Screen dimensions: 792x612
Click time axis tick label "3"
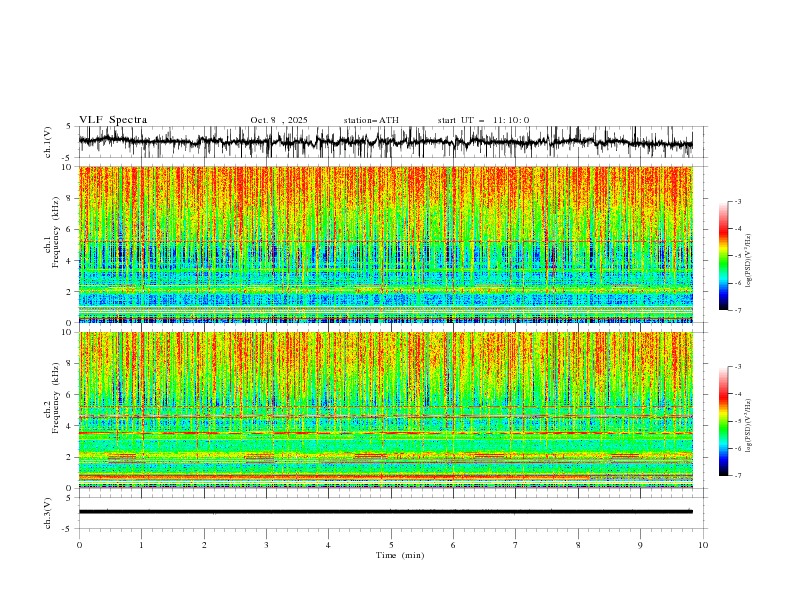pyautogui.click(x=266, y=545)
